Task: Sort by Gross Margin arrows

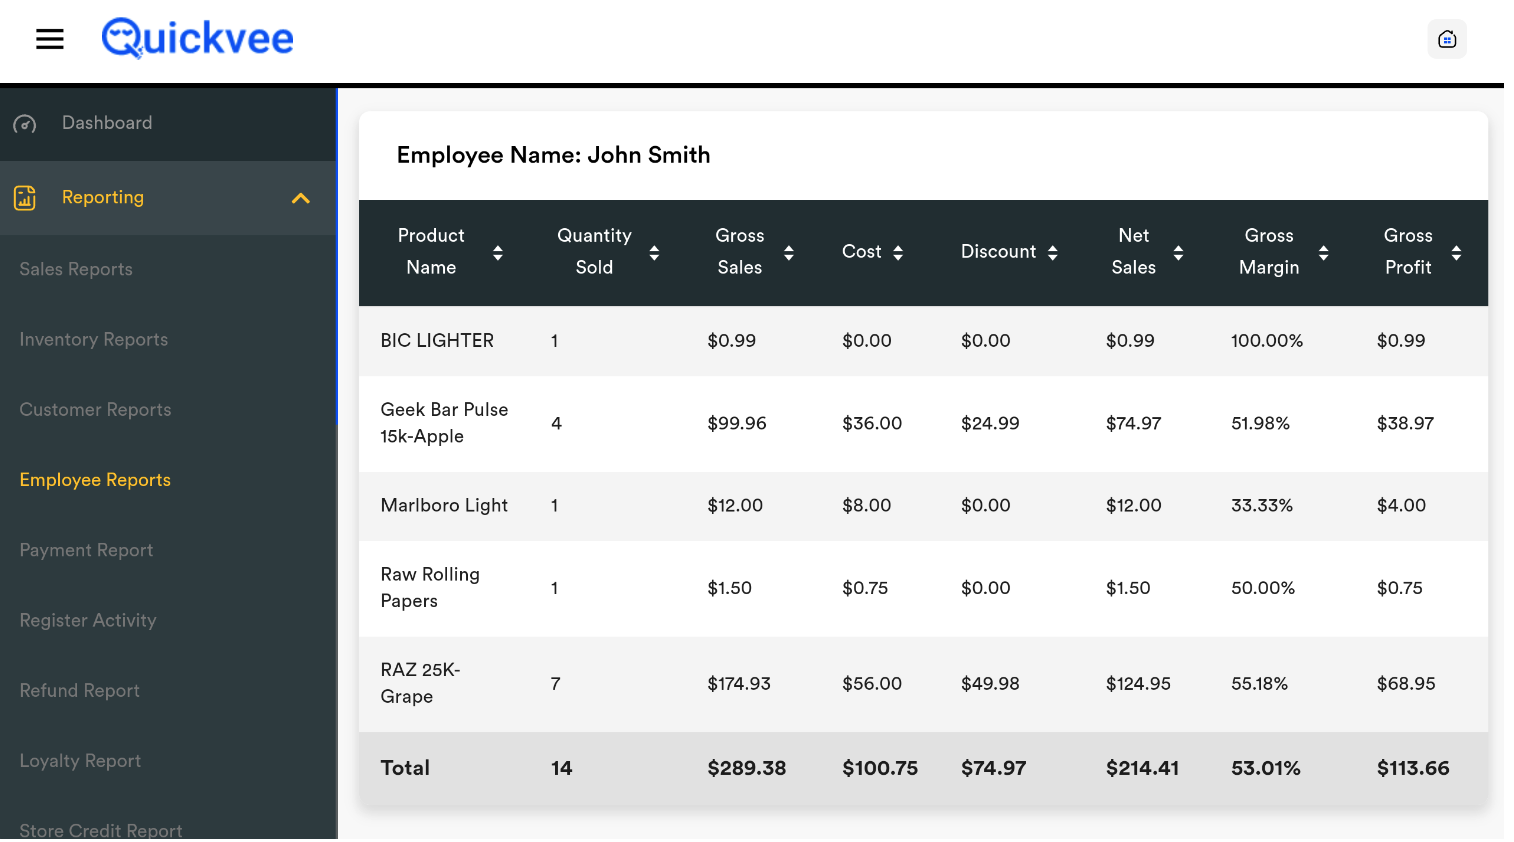Action: click(x=1323, y=253)
